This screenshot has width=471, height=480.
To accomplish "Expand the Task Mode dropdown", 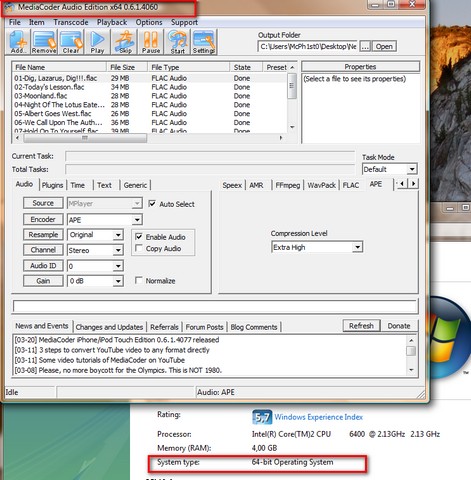I will [412, 169].
